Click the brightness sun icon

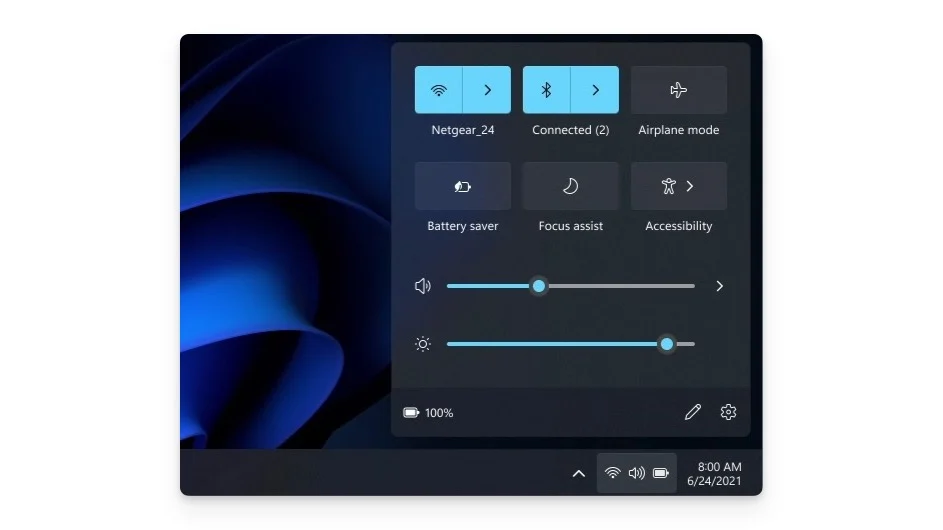point(423,344)
